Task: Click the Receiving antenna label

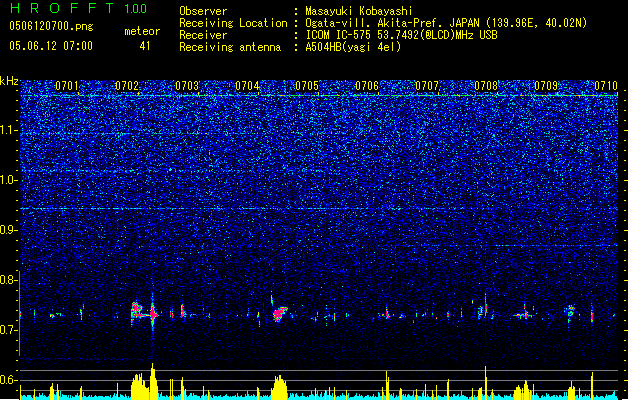Action: 230,47
